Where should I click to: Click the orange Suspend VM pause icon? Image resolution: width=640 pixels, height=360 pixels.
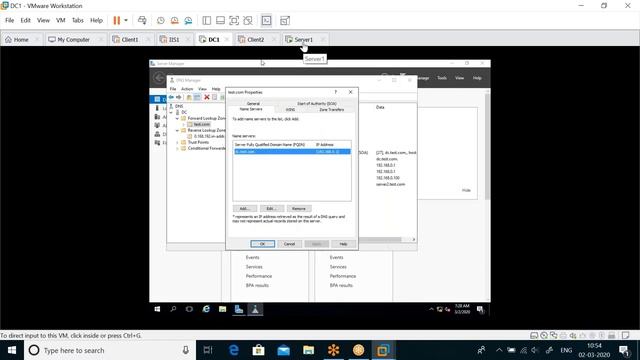117,20
